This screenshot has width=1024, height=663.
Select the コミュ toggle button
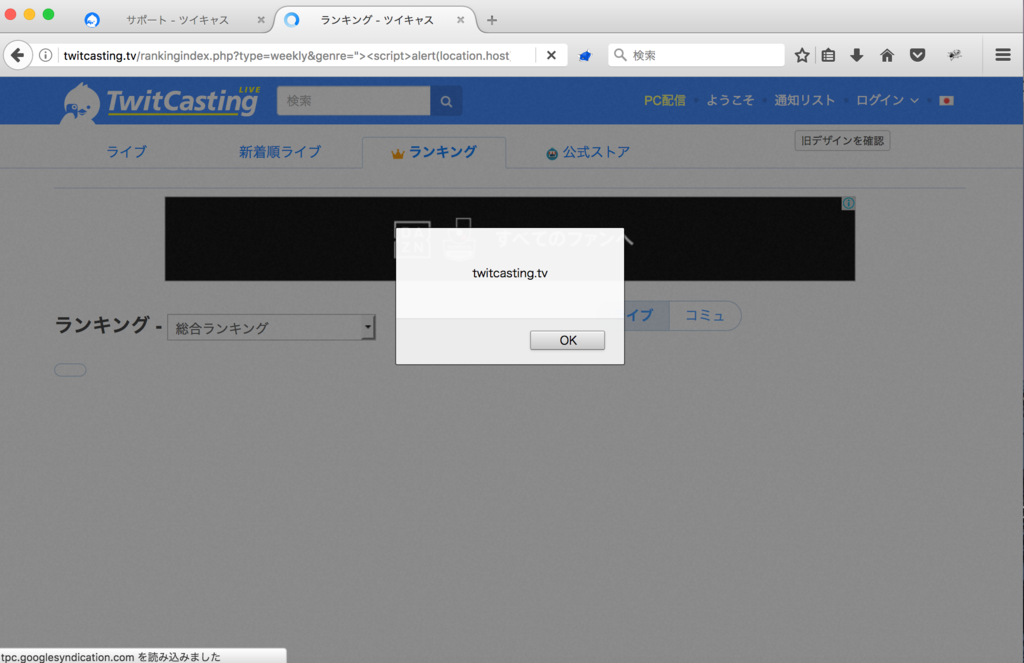point(705,316)
